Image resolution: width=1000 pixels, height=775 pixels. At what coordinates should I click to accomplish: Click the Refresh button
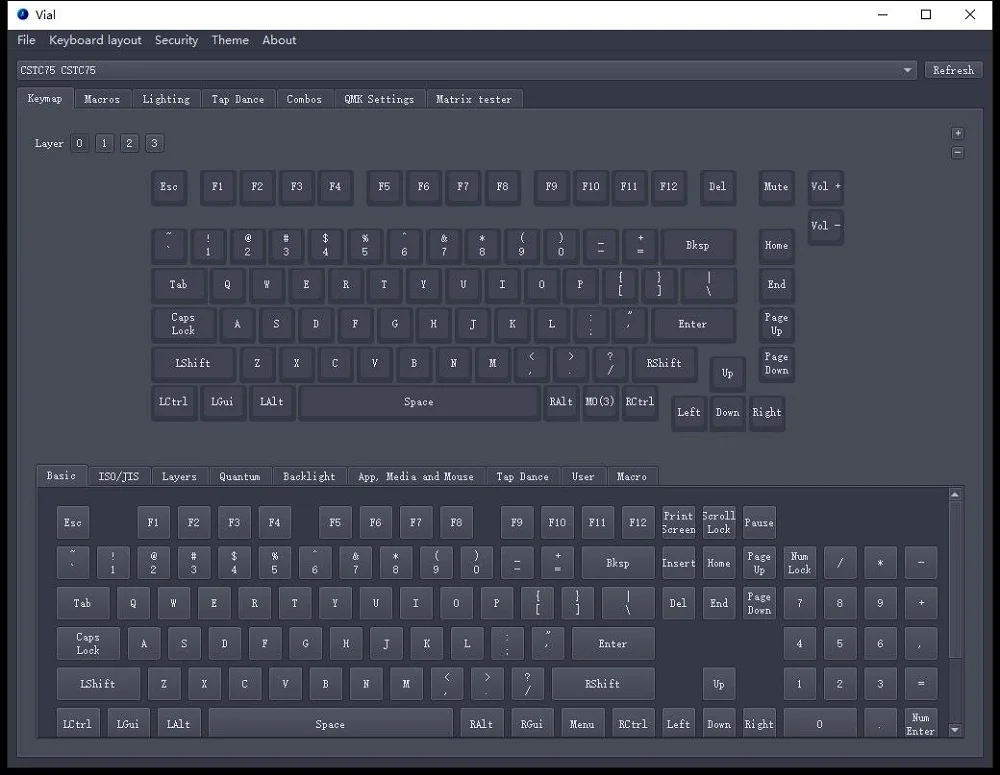(952, 71)
